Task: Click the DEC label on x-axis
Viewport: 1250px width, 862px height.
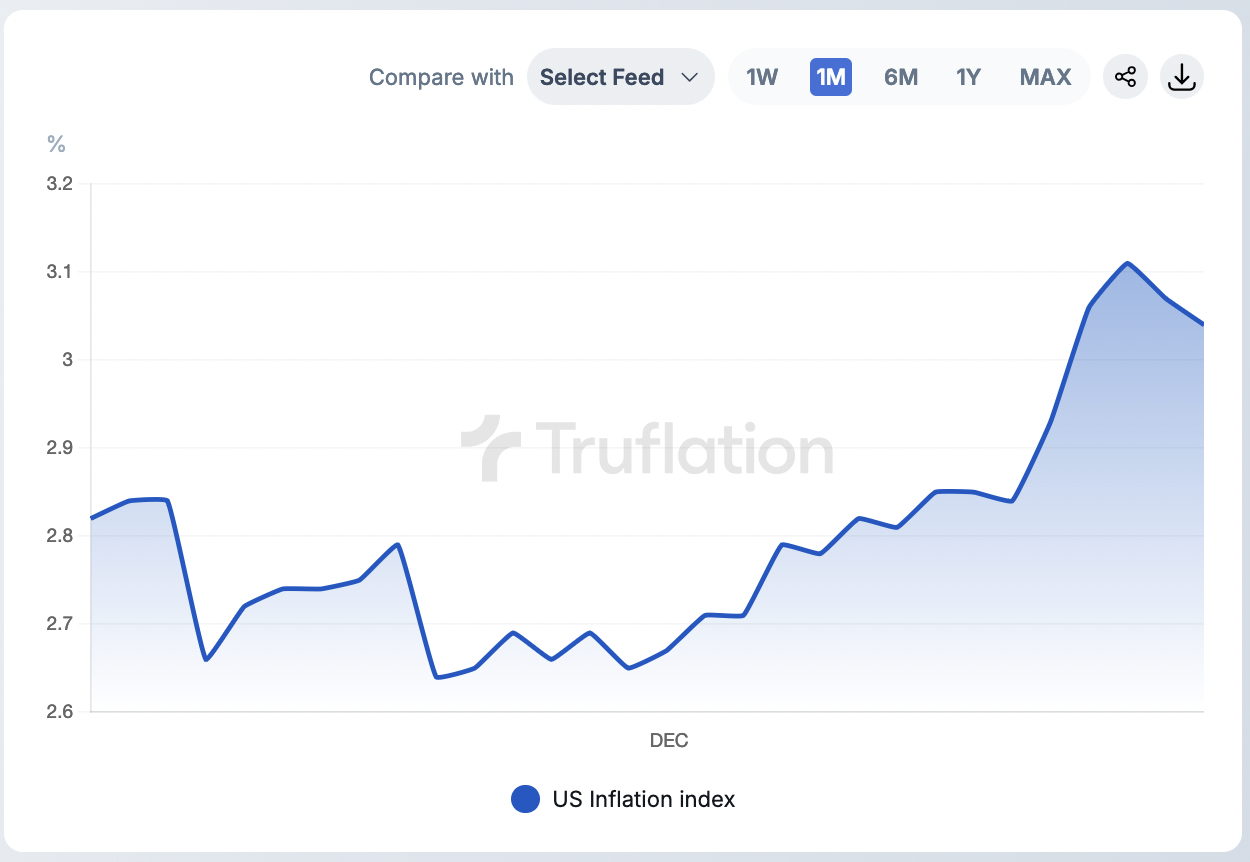Action: tap(669, 741)
